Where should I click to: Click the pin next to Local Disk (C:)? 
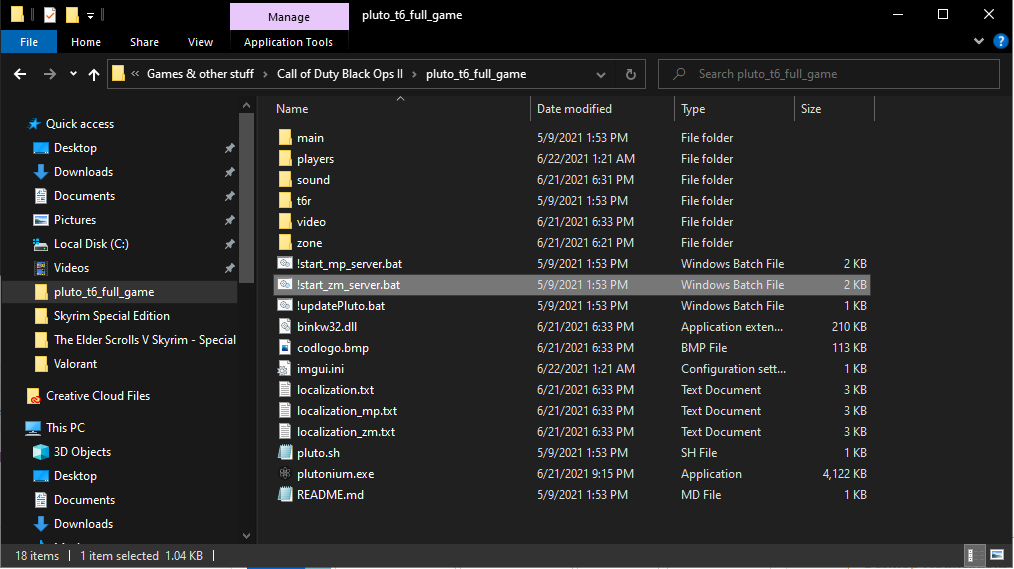[x=229, y=244]
